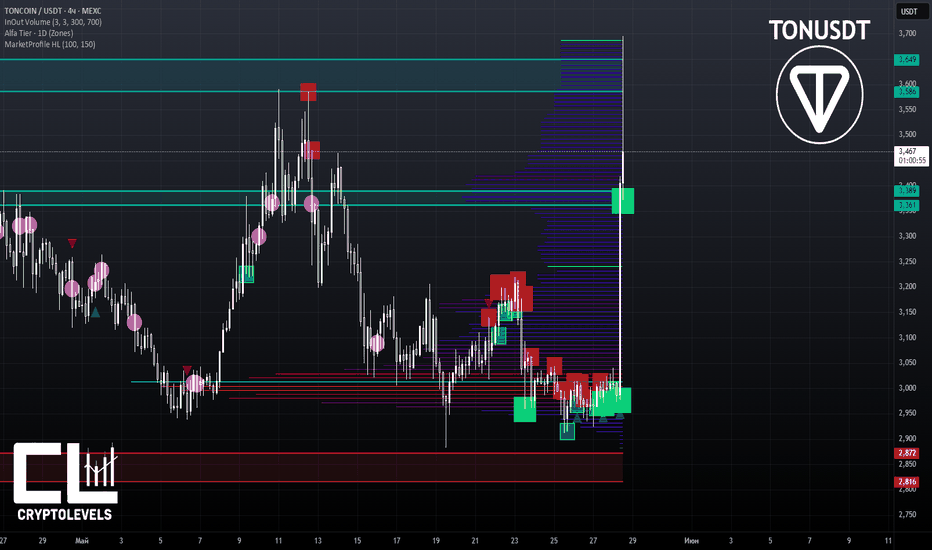Click the 3,150 price axis tick
This screenshot has width=932, height=550.
[x=907, y=312]
